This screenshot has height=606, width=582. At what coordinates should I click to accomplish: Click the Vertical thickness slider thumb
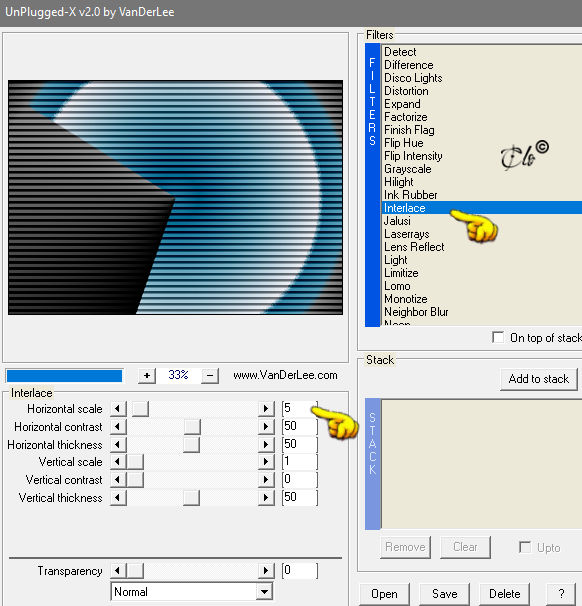coord(191,498)
